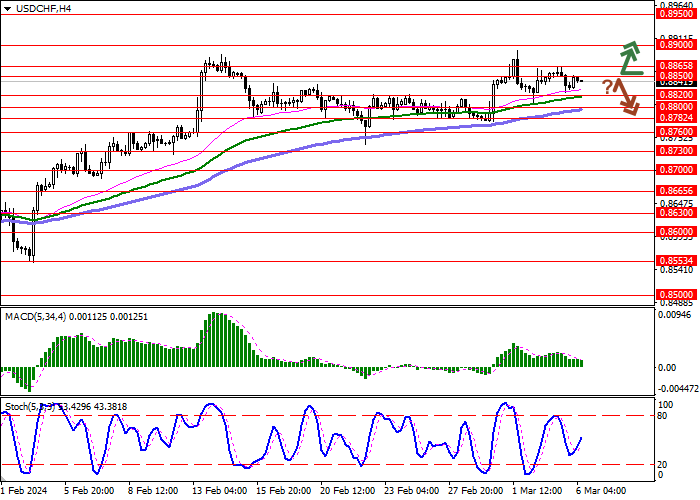Select the USDCHF,H4 chart title

point(43,8)
